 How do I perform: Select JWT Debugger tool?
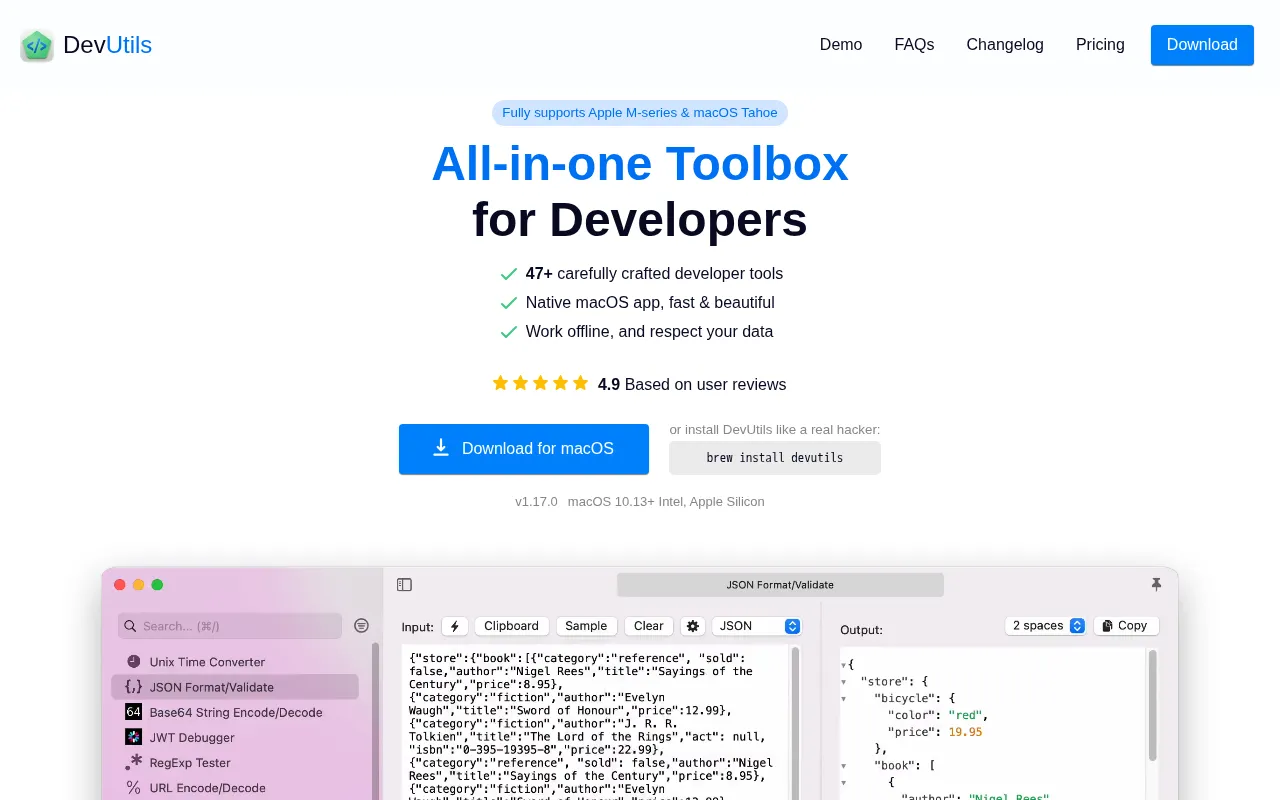tap(235, 737)
